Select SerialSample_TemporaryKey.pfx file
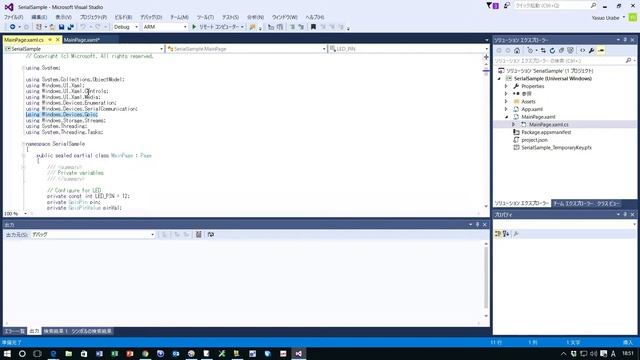This screenshot has width=640, height=360. (556, 148)
